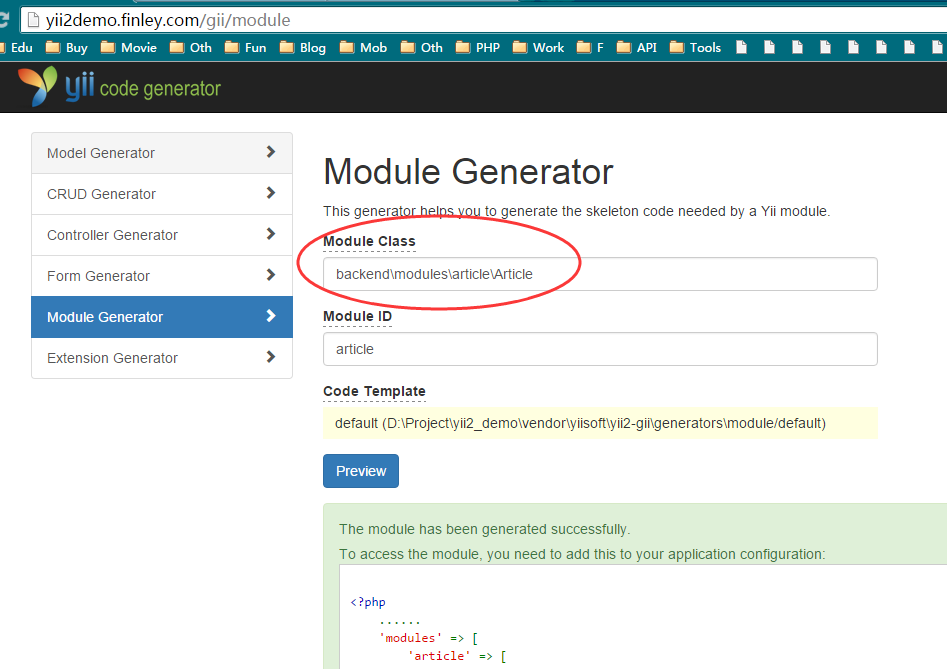947x669 pixels.
Task: Open the API bookmarks folder
Action: click(x=637, y=47)
